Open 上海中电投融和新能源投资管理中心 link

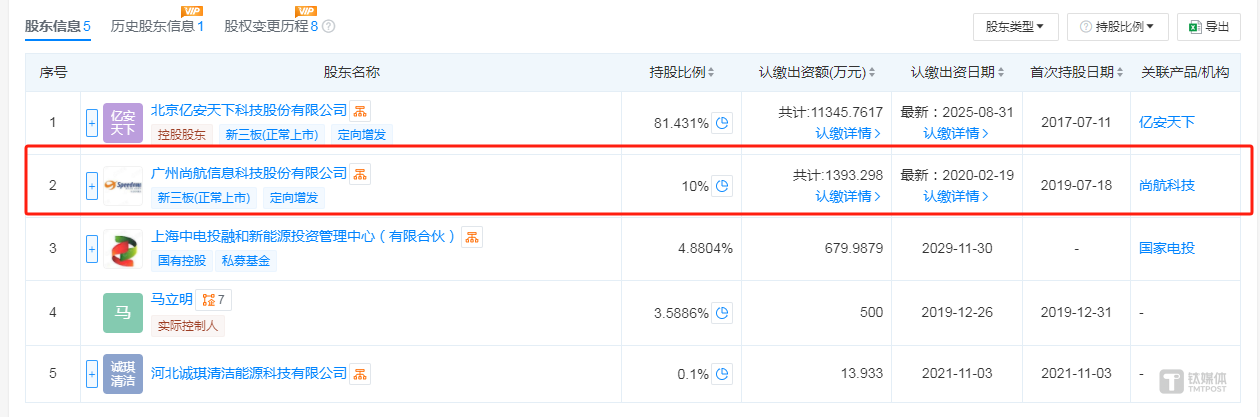[304, 237]
